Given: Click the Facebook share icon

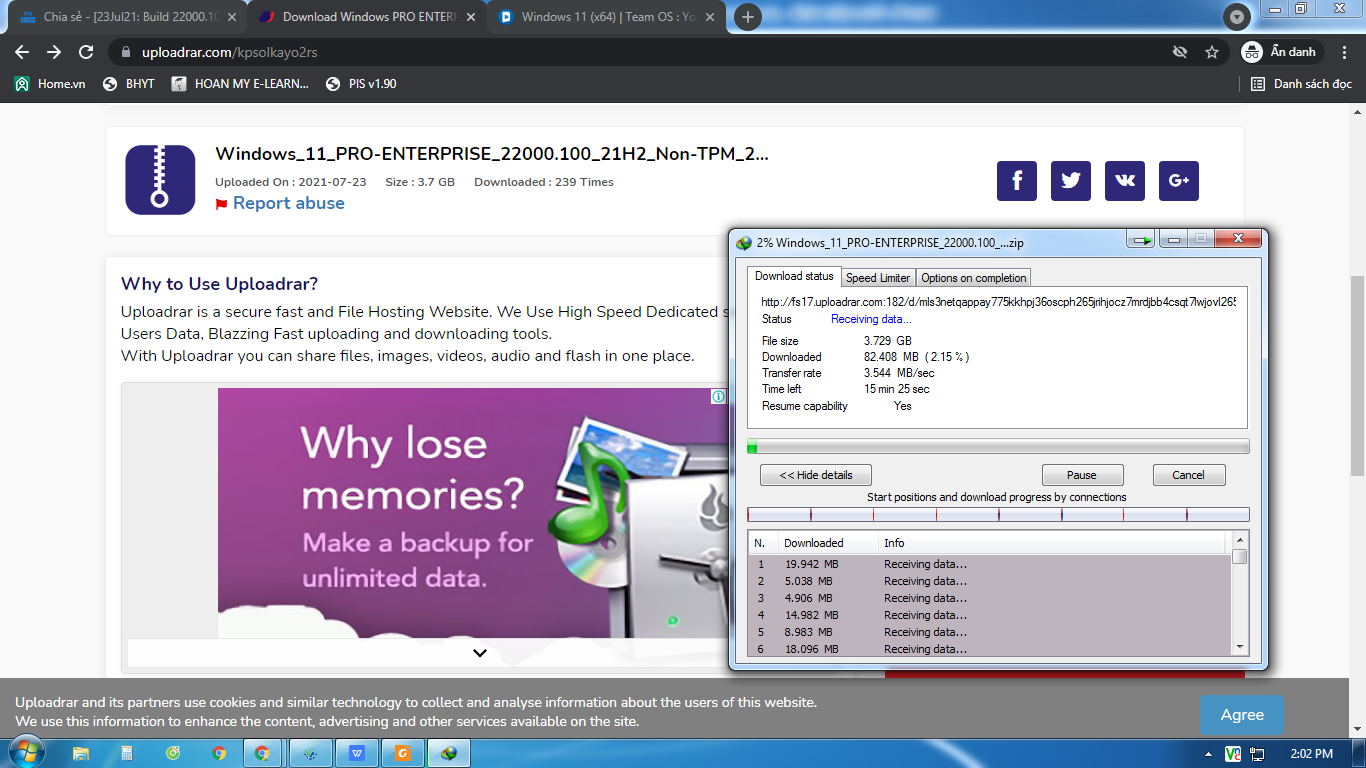Looking at the screenshot, I should point(1017,181).
